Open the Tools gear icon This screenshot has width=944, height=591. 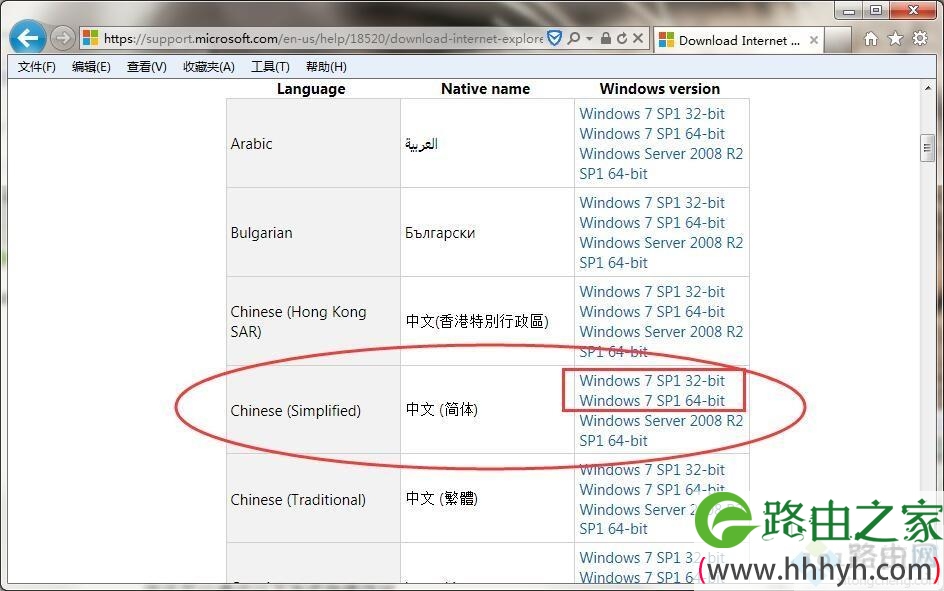[x=920, y=39]
